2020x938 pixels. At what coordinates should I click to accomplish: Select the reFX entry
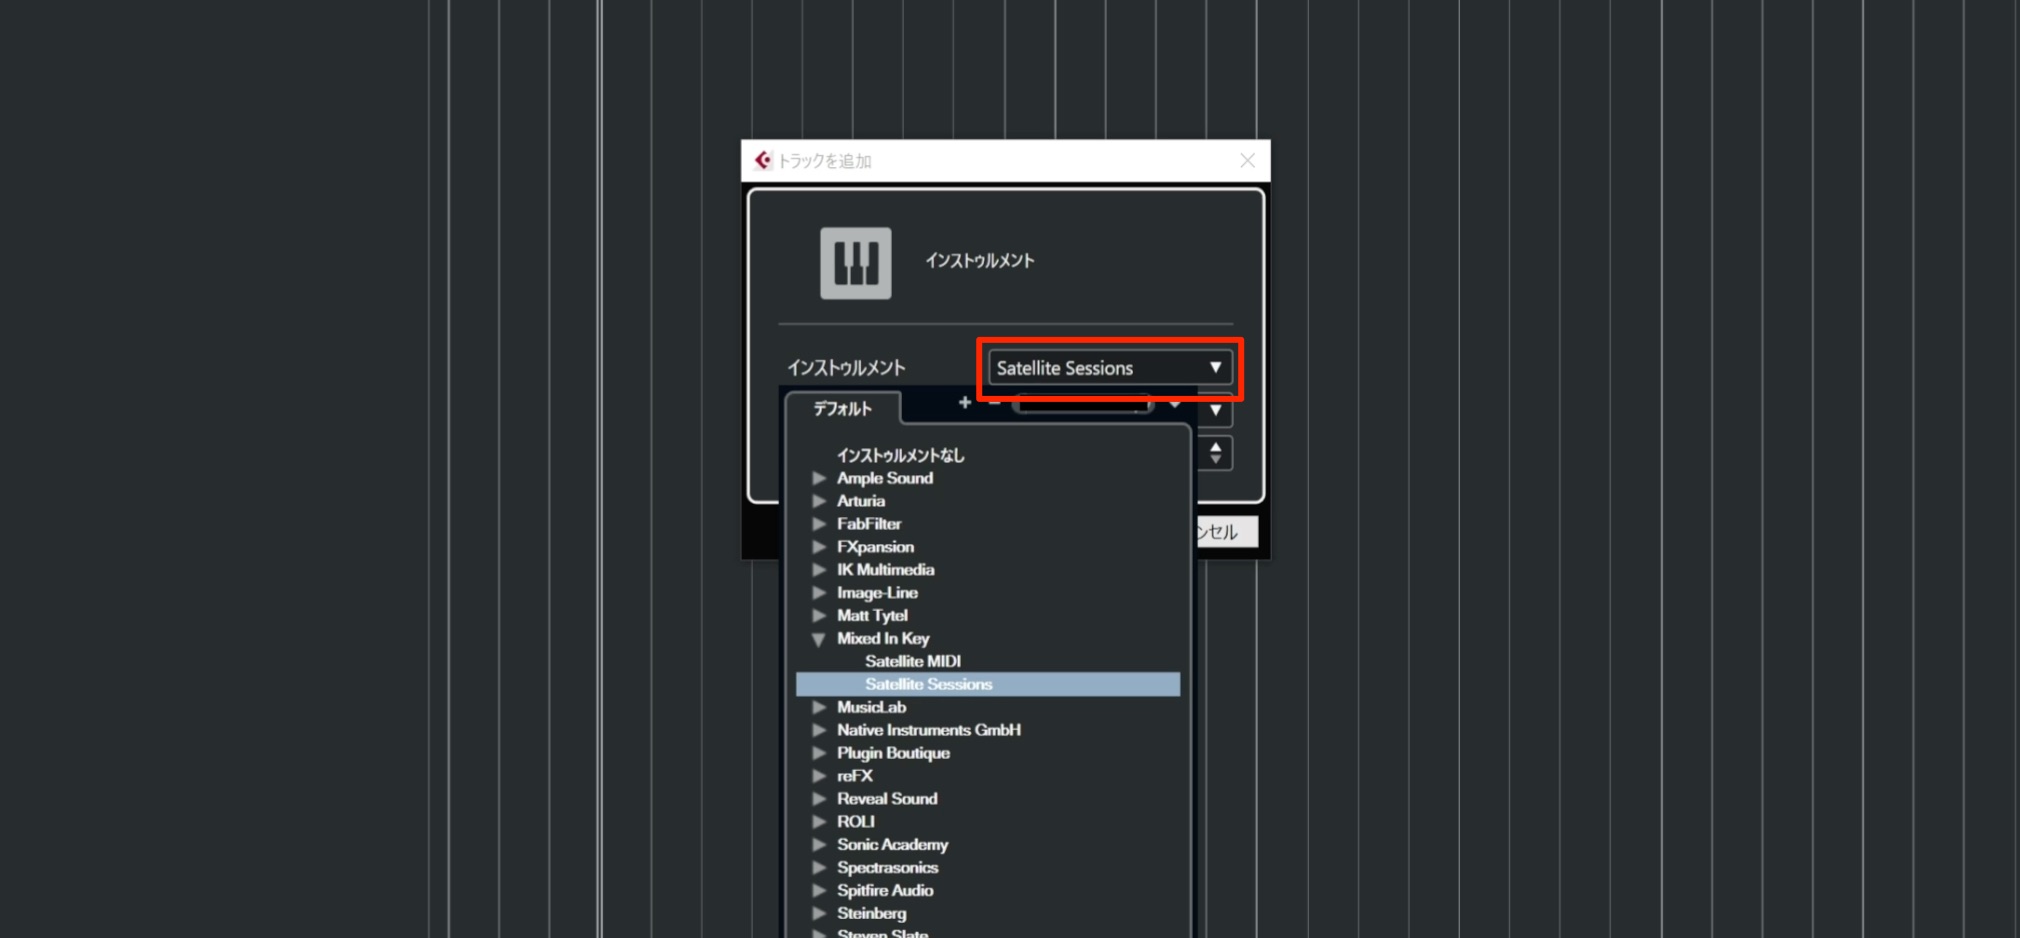pos(854,776)
